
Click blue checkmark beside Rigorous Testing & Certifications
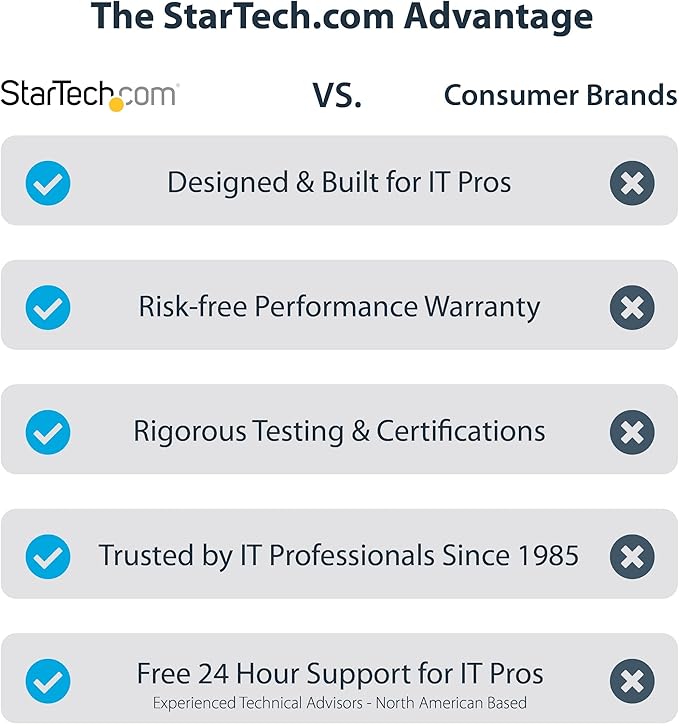pyautogui.click(x=48, y=432)
